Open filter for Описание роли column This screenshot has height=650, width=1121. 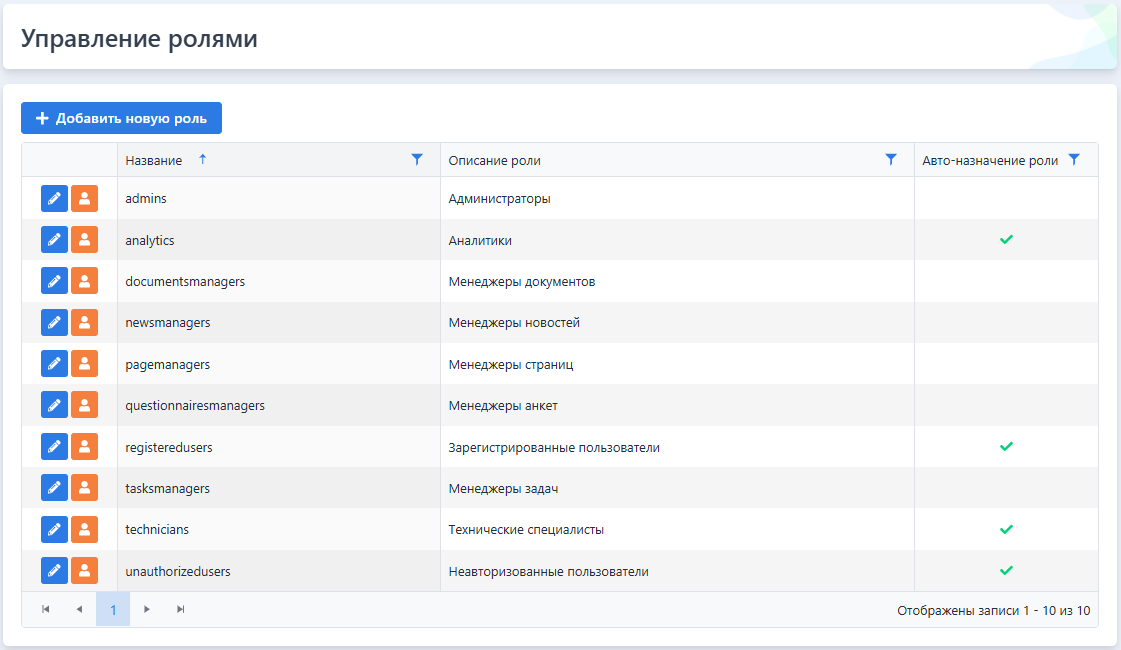coord(891,160)
